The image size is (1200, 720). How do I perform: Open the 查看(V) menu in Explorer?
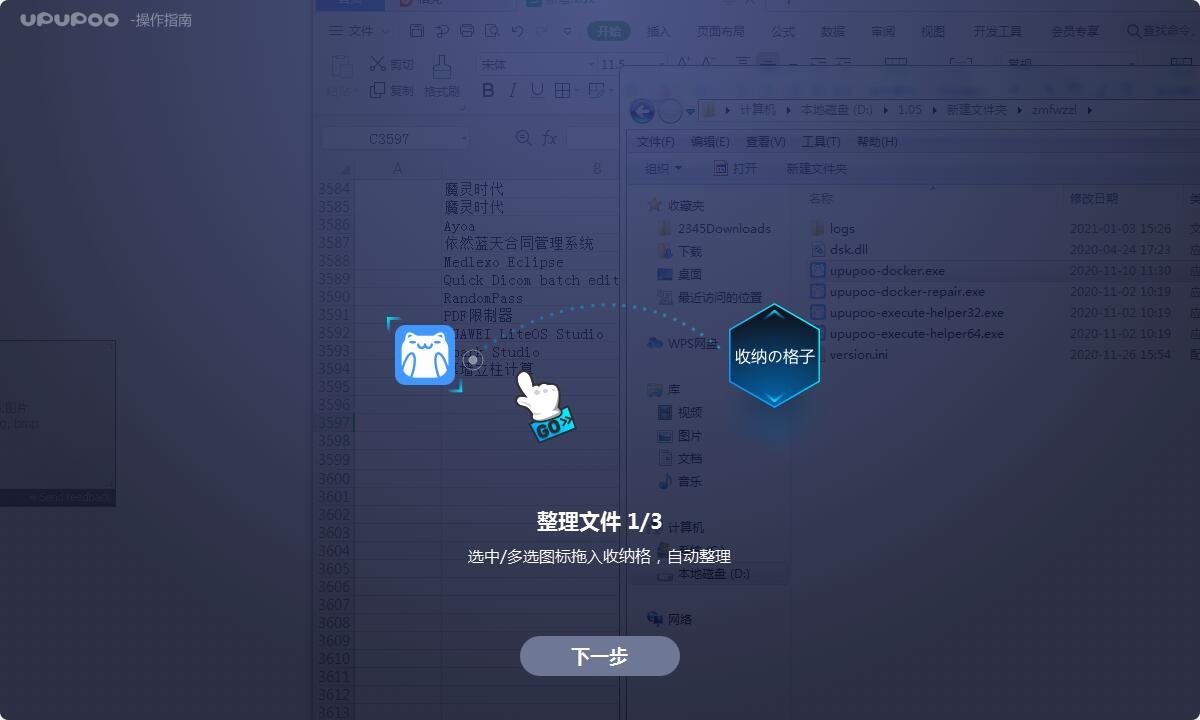tap(765, 141)
